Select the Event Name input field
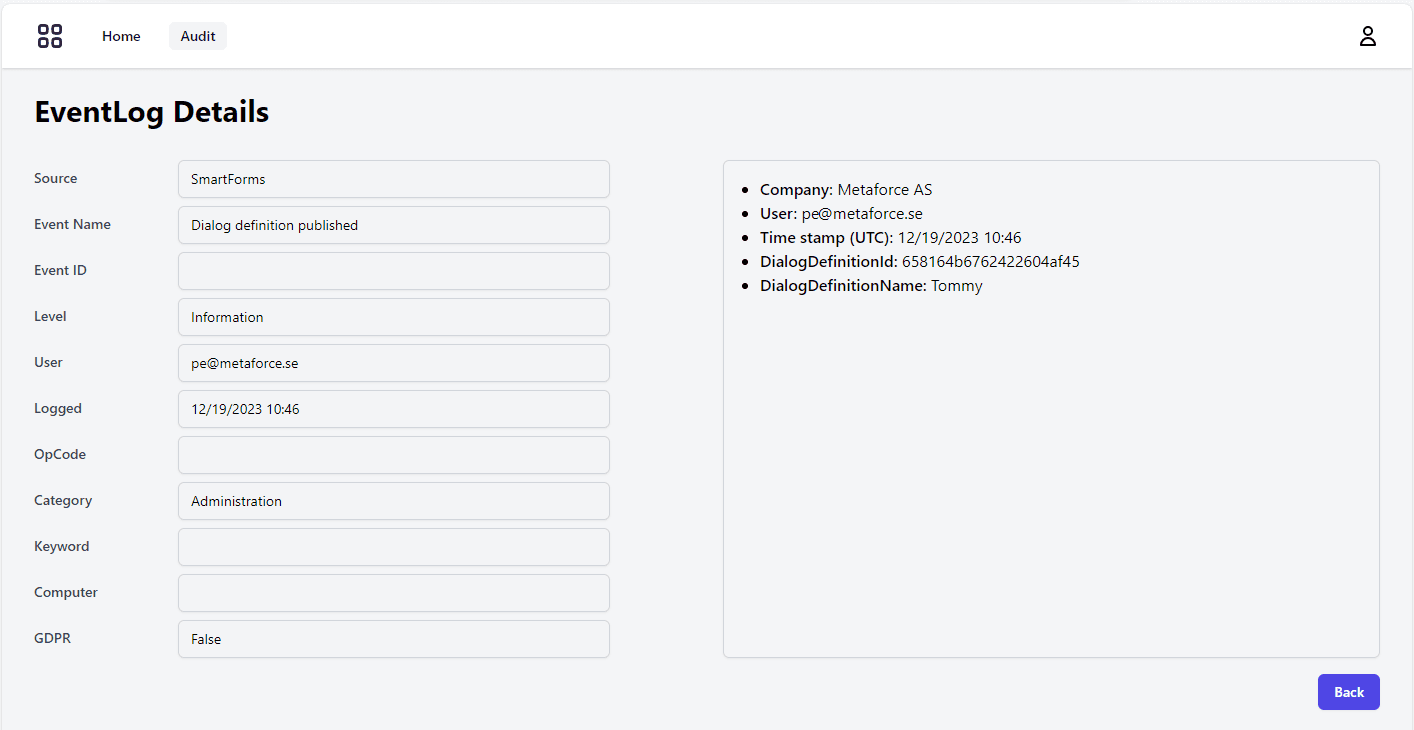1414x730 pixels. pos(393,225)
